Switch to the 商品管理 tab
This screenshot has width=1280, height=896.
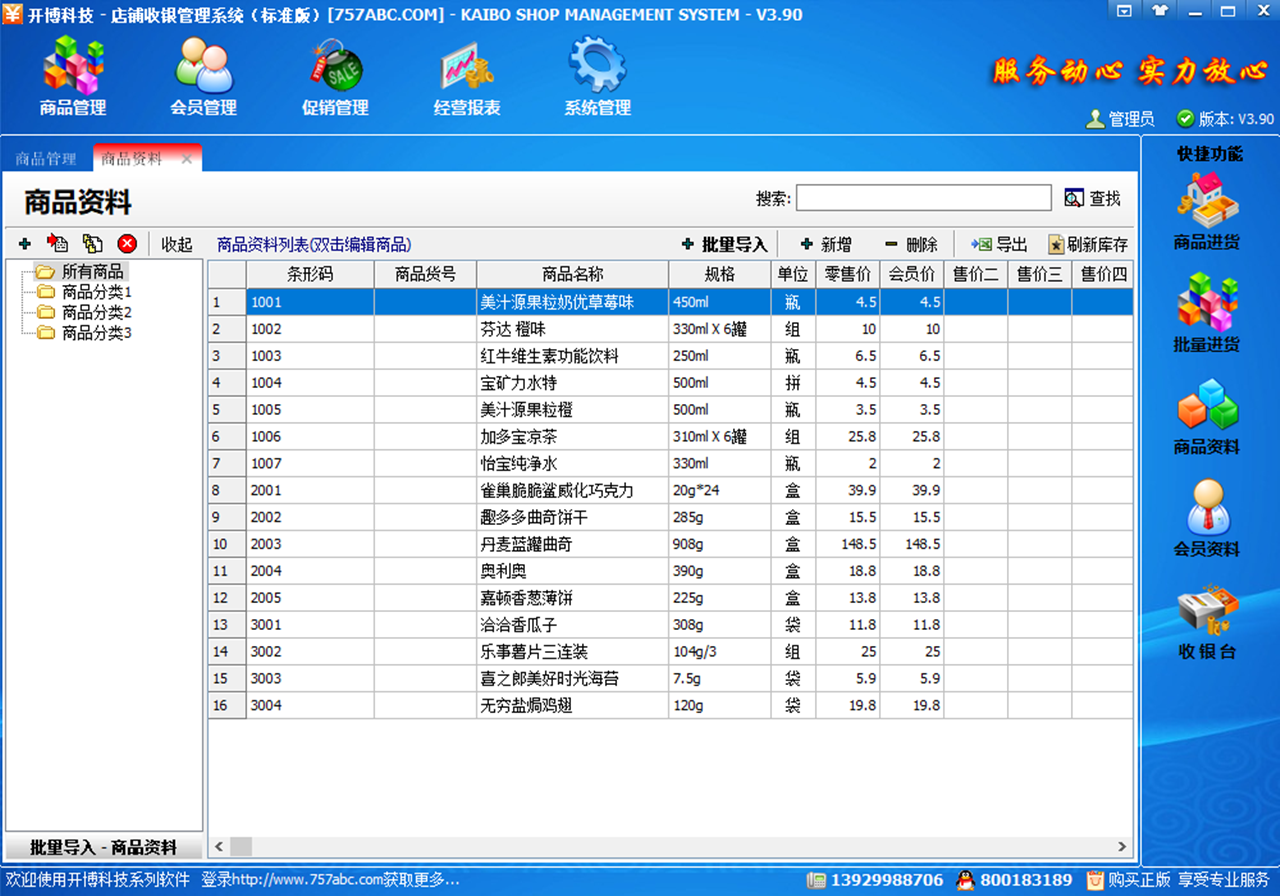pos(44,158)
